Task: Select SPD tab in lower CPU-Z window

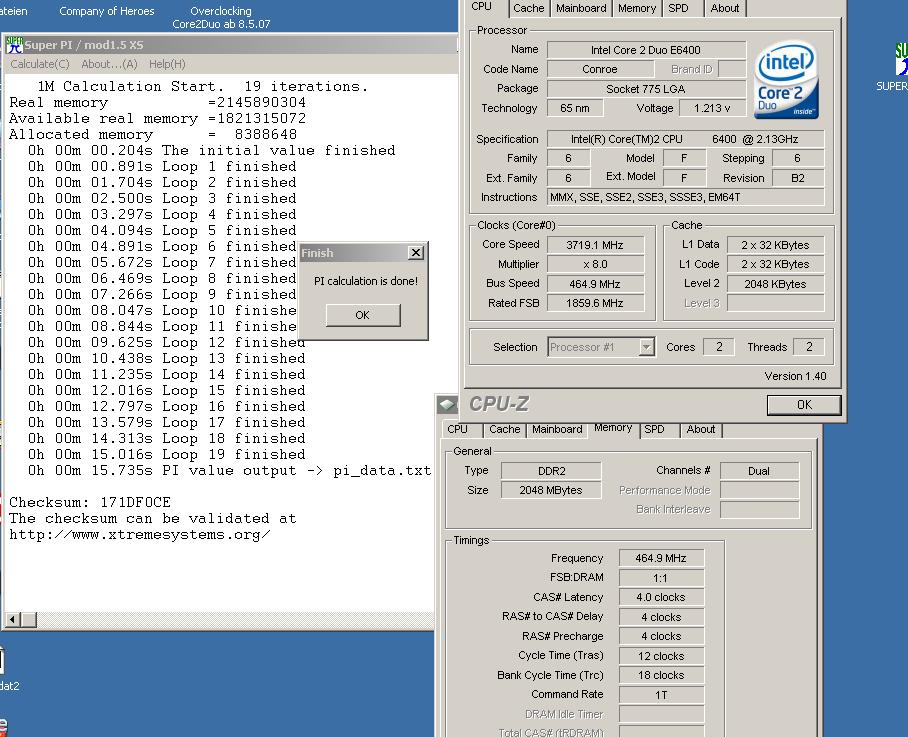Action: 654,430
